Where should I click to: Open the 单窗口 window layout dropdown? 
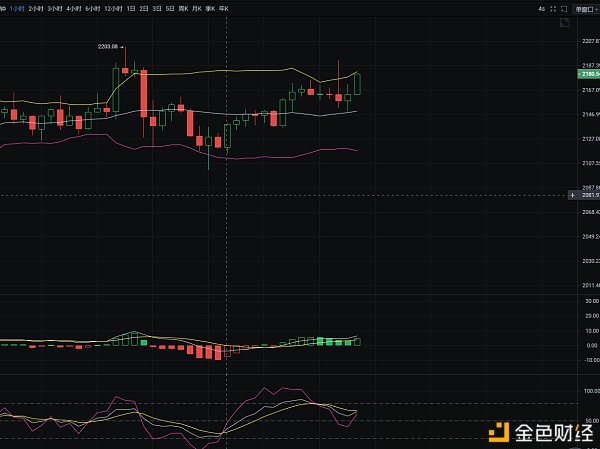pyautogui.click(x=588, y=8)
